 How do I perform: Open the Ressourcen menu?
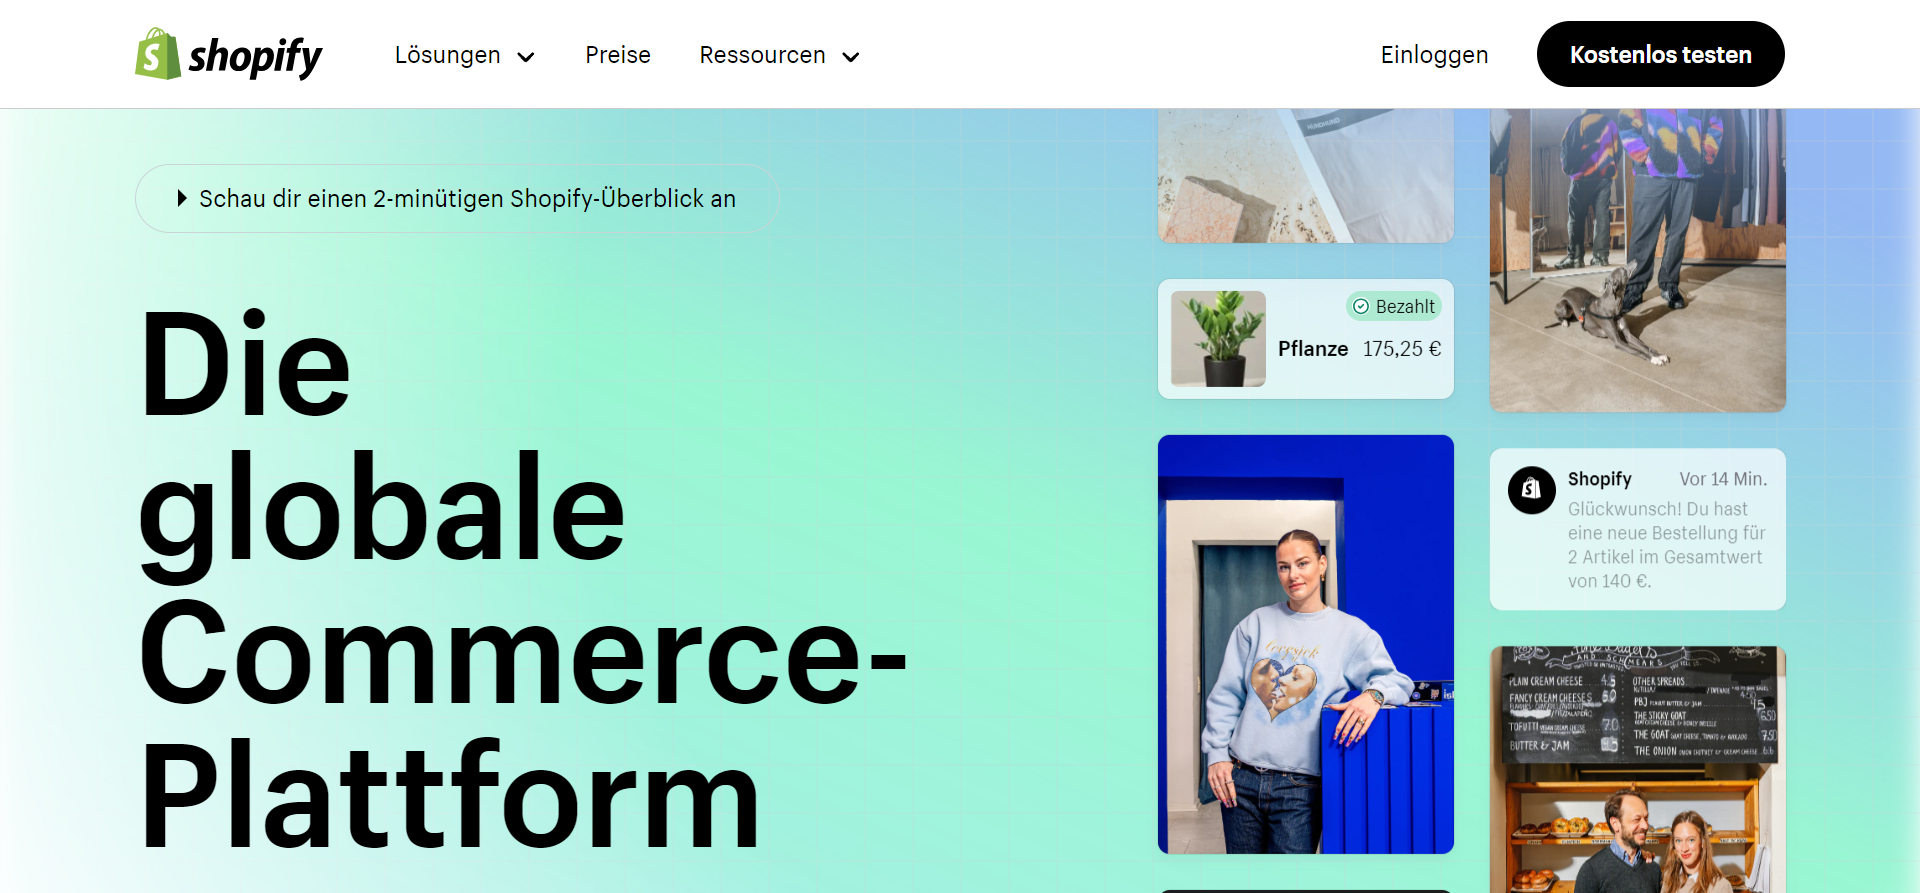point(779,55)
